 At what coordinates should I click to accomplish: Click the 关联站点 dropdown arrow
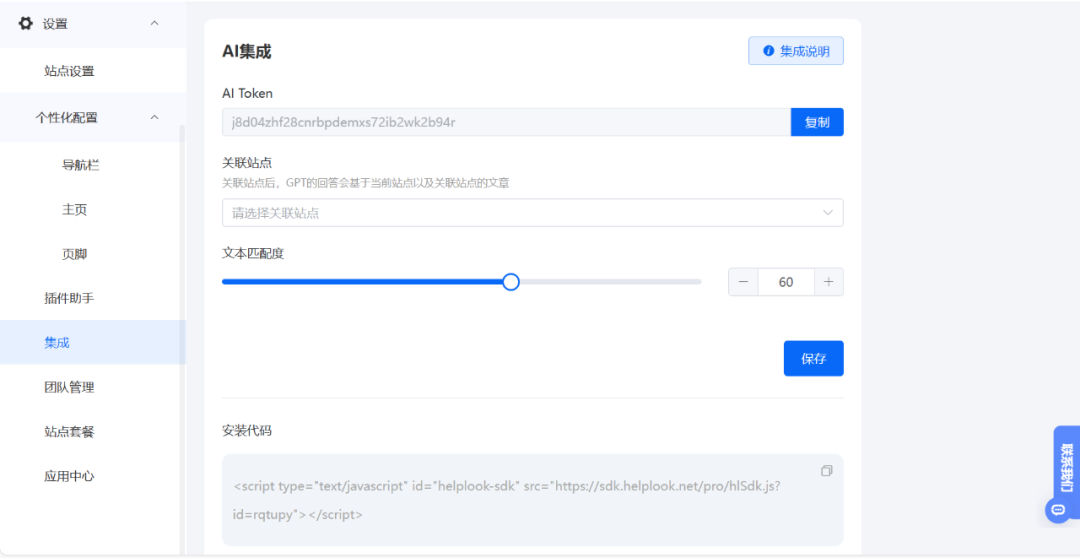tap(828, 213)
